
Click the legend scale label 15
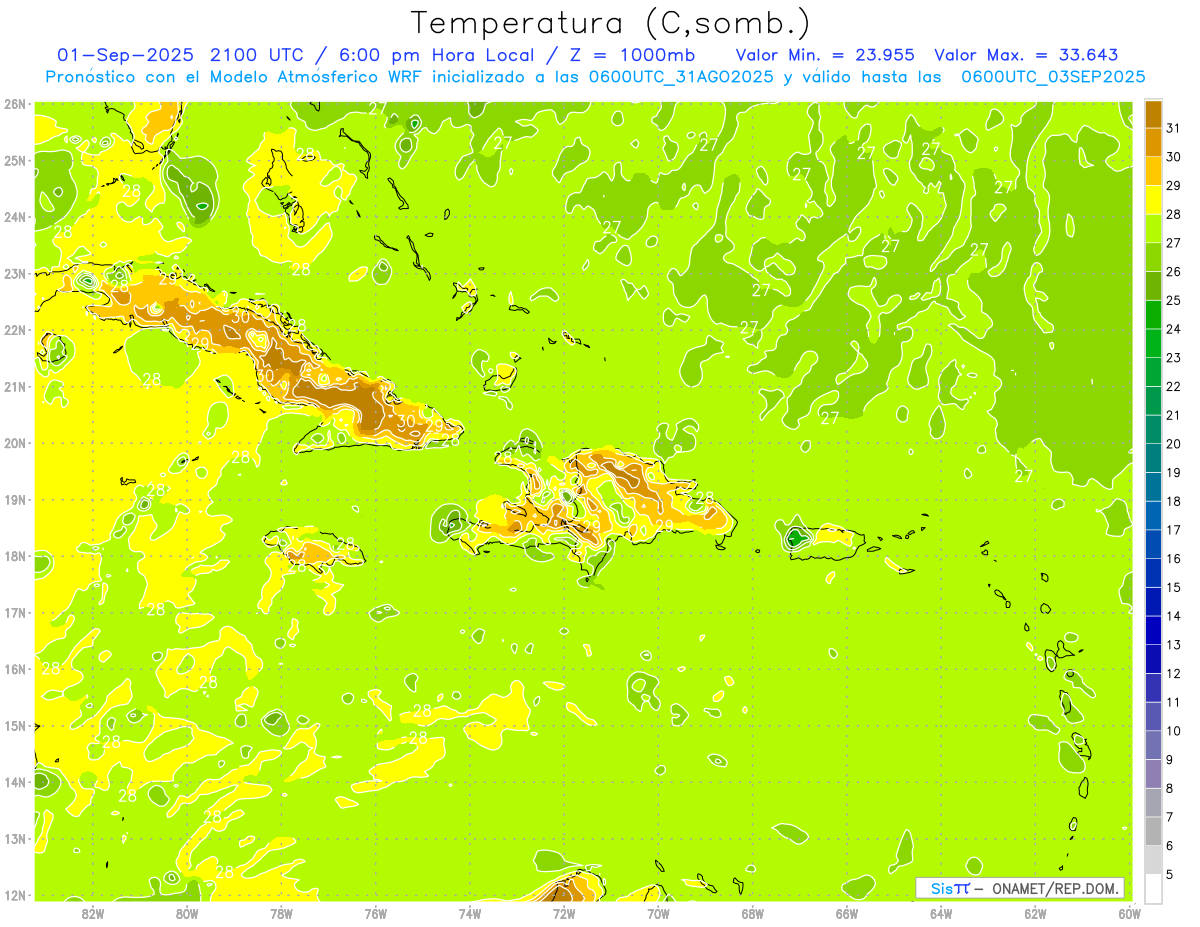pyautogui.click(x=1174, y=588)
